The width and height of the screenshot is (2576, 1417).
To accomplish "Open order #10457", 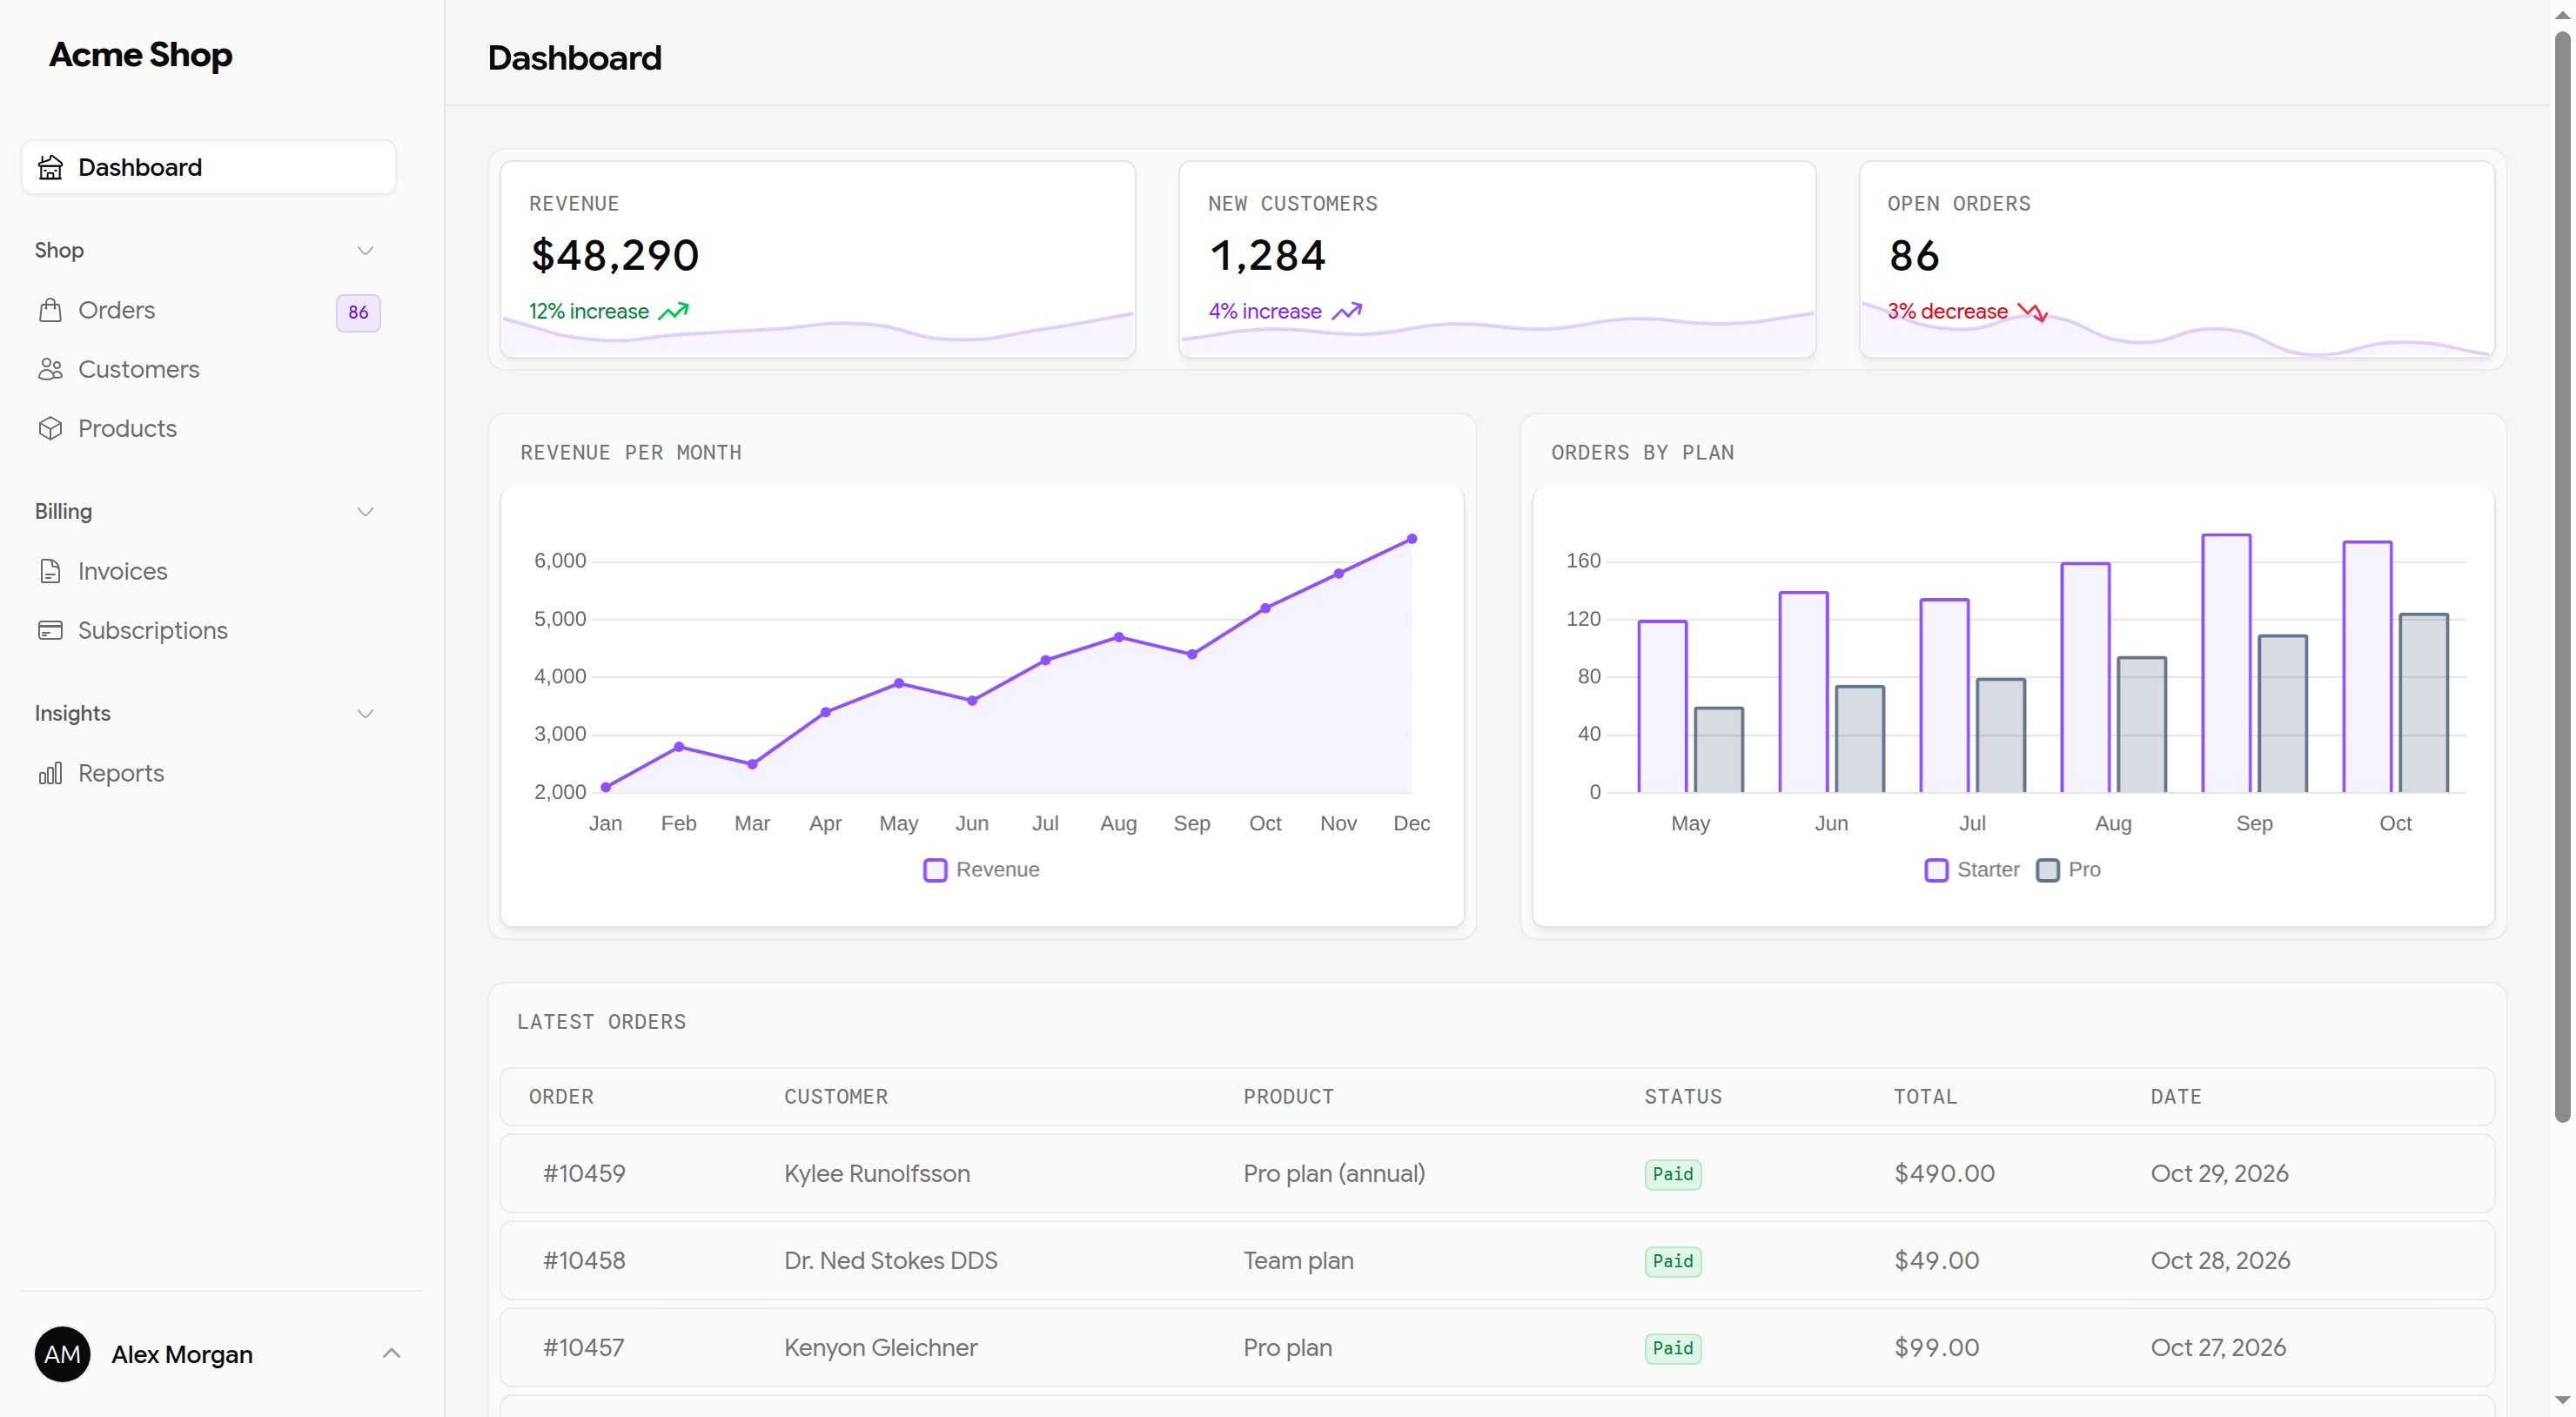I will (x=583, y=1347).
